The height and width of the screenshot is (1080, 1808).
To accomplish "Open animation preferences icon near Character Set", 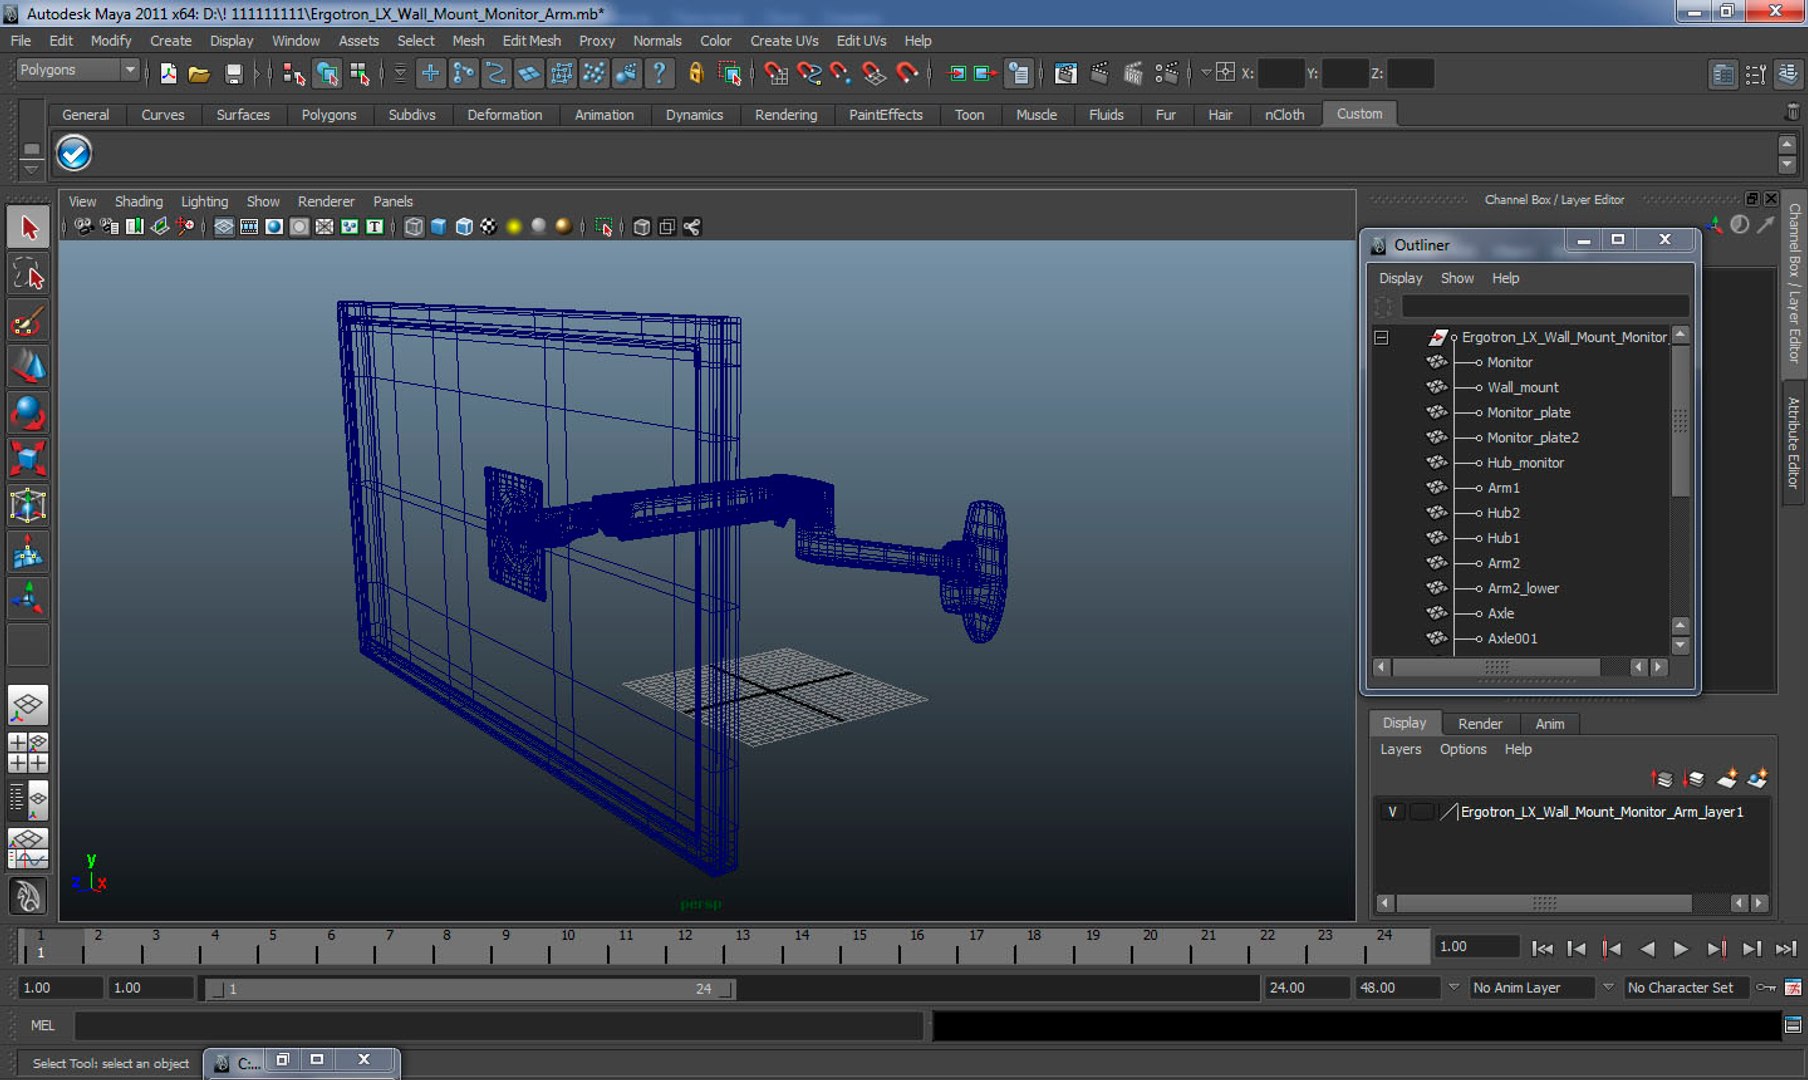I will 1793,987.
